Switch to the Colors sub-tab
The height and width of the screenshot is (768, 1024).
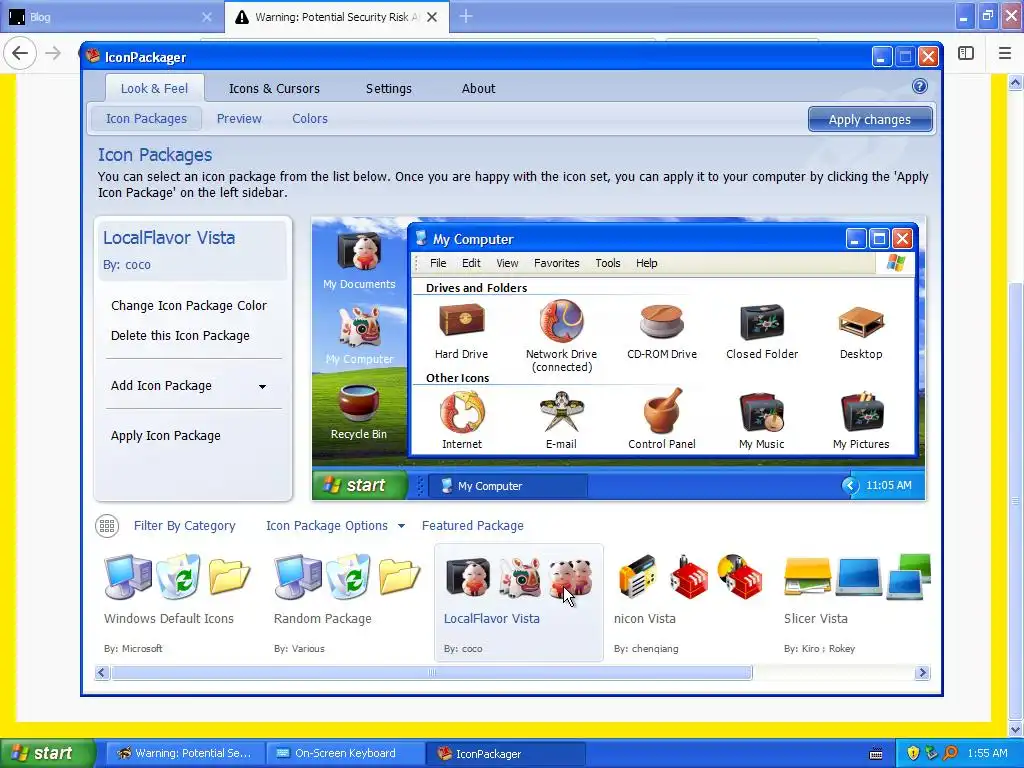310,119
